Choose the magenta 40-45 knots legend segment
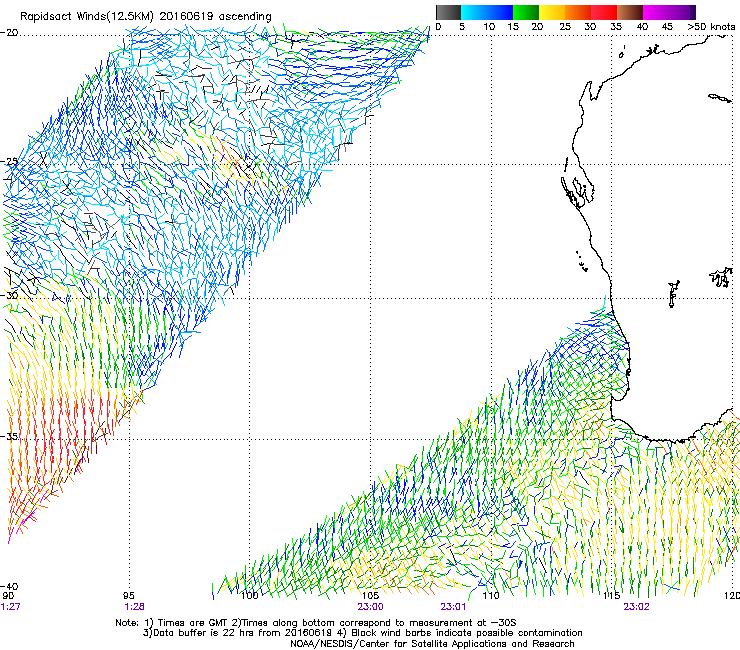This screenshot has height=650, width=740. [x=656, y=12]
